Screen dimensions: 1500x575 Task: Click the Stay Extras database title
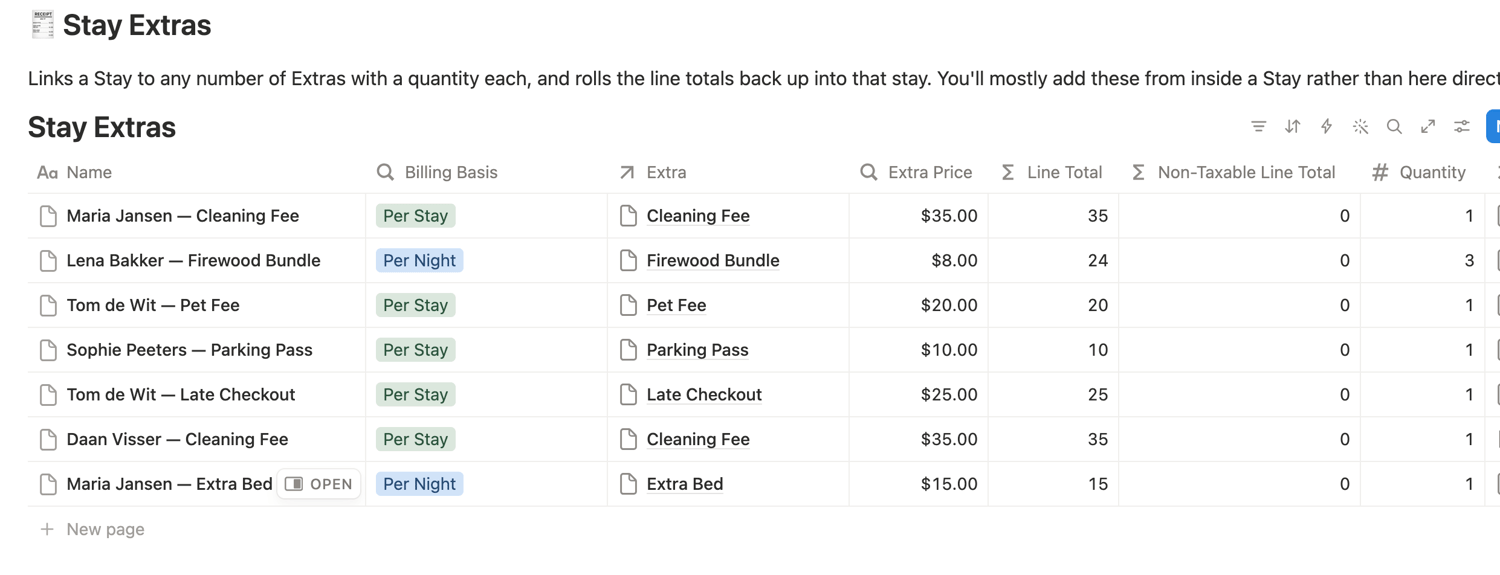click(x=102, y=127)
